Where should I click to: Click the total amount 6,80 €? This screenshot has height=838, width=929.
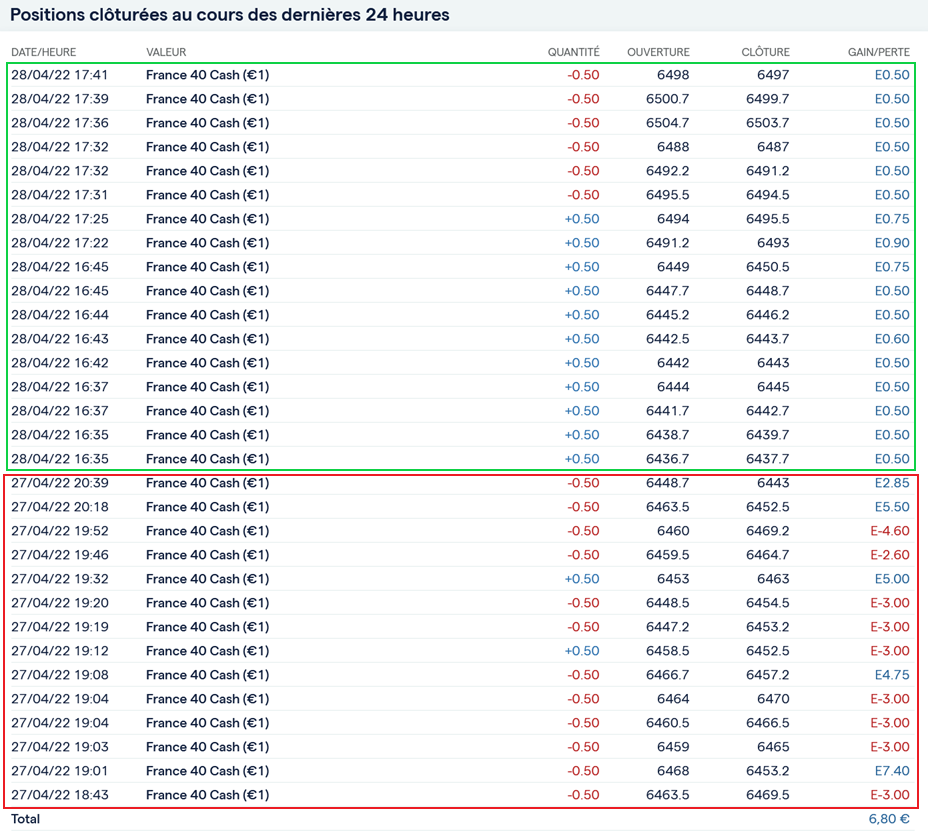(x=889, y=819)
